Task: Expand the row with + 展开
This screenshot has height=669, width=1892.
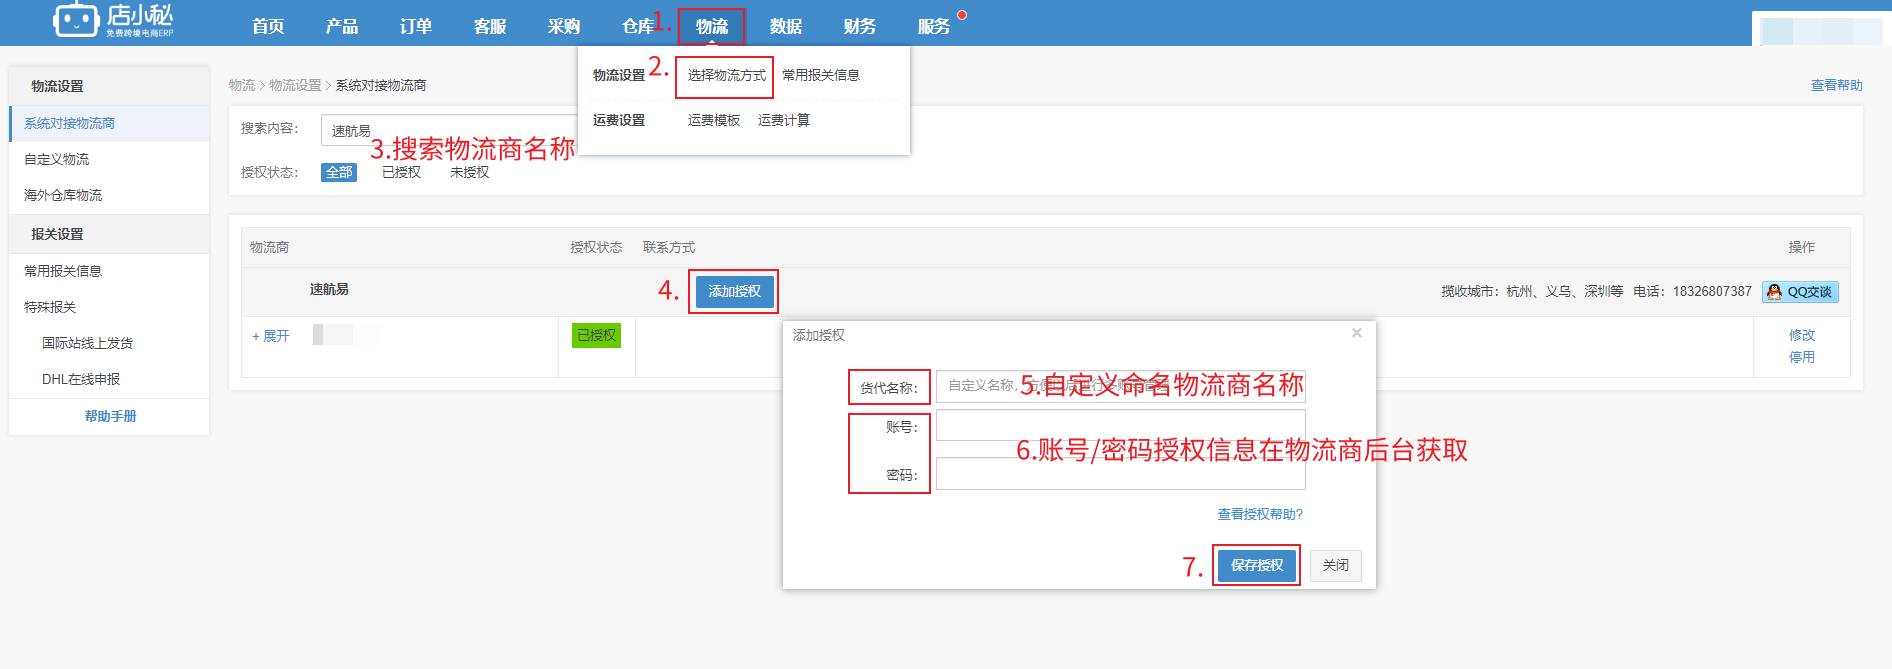Action: [270, 337]
